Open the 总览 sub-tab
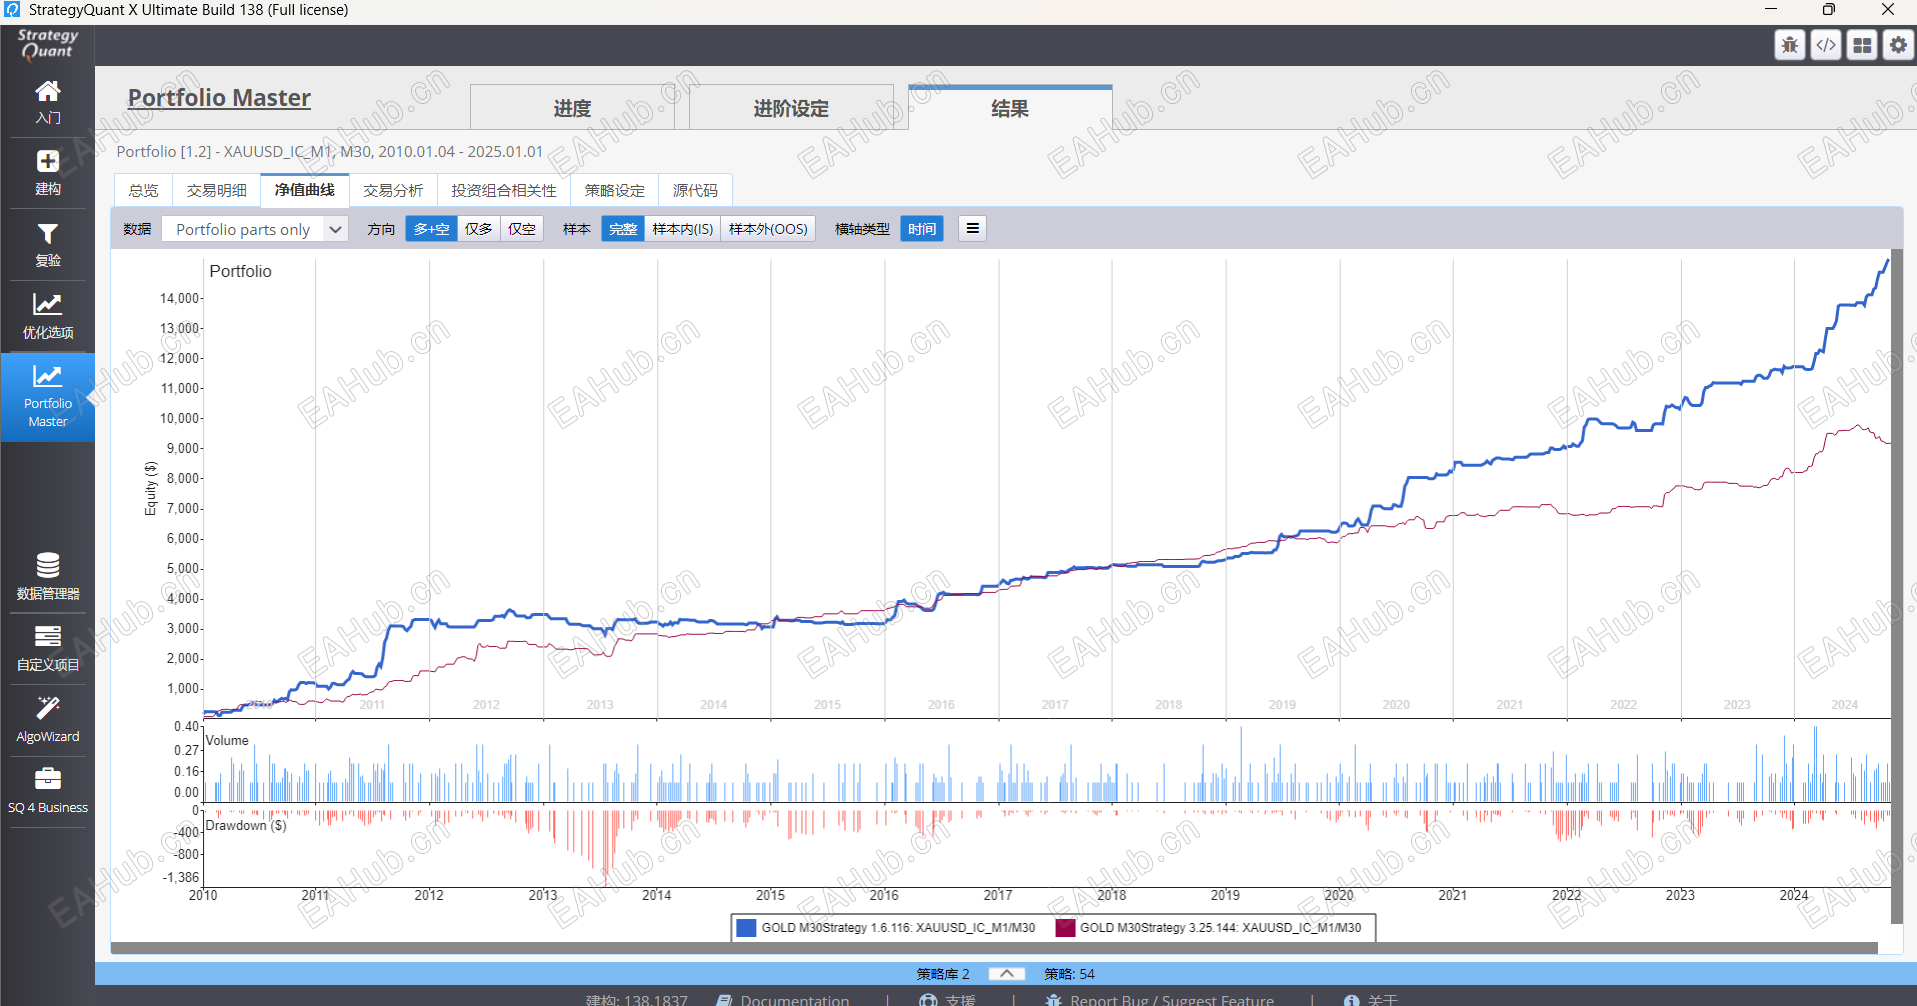1917x1006 pixels. point(144,190)
